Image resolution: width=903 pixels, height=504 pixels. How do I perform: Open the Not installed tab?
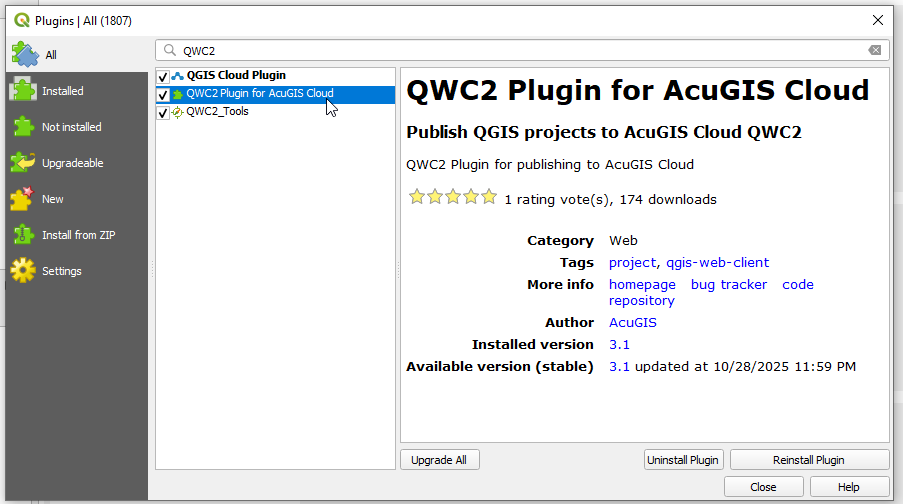coord(71,127)
